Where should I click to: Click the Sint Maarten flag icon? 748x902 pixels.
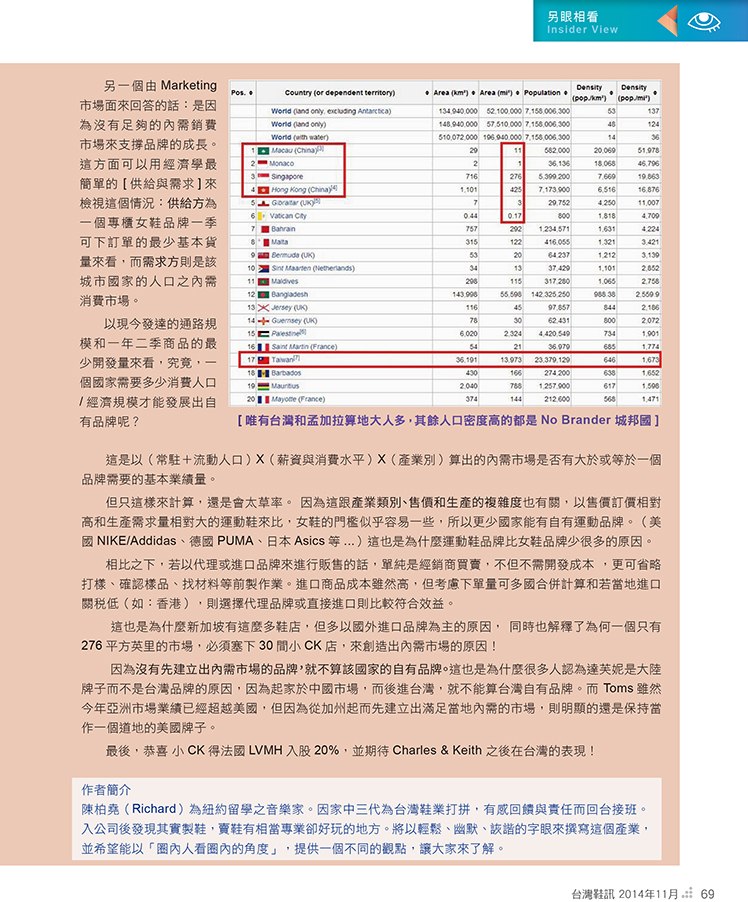[264, 269]
